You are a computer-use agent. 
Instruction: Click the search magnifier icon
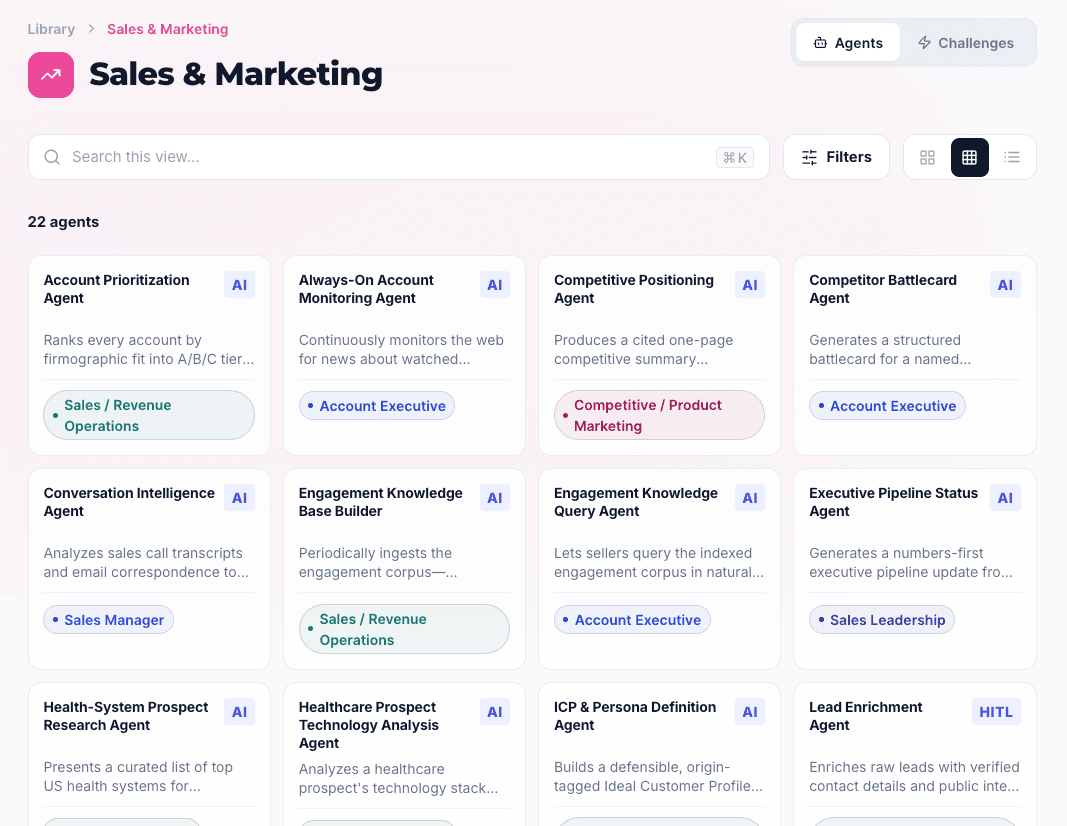click(x=52, y=157)
